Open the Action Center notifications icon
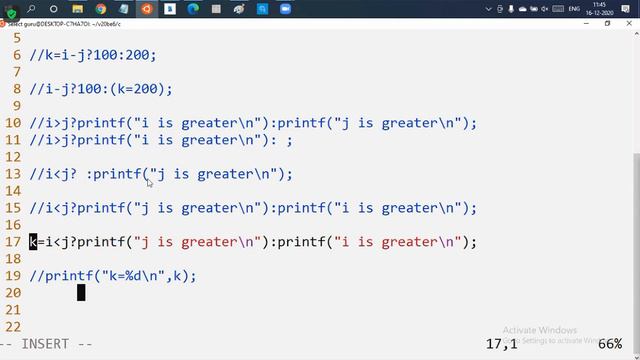Image resolution: width=640 pixels, height=360 pixels. click(x=625, y=9)
